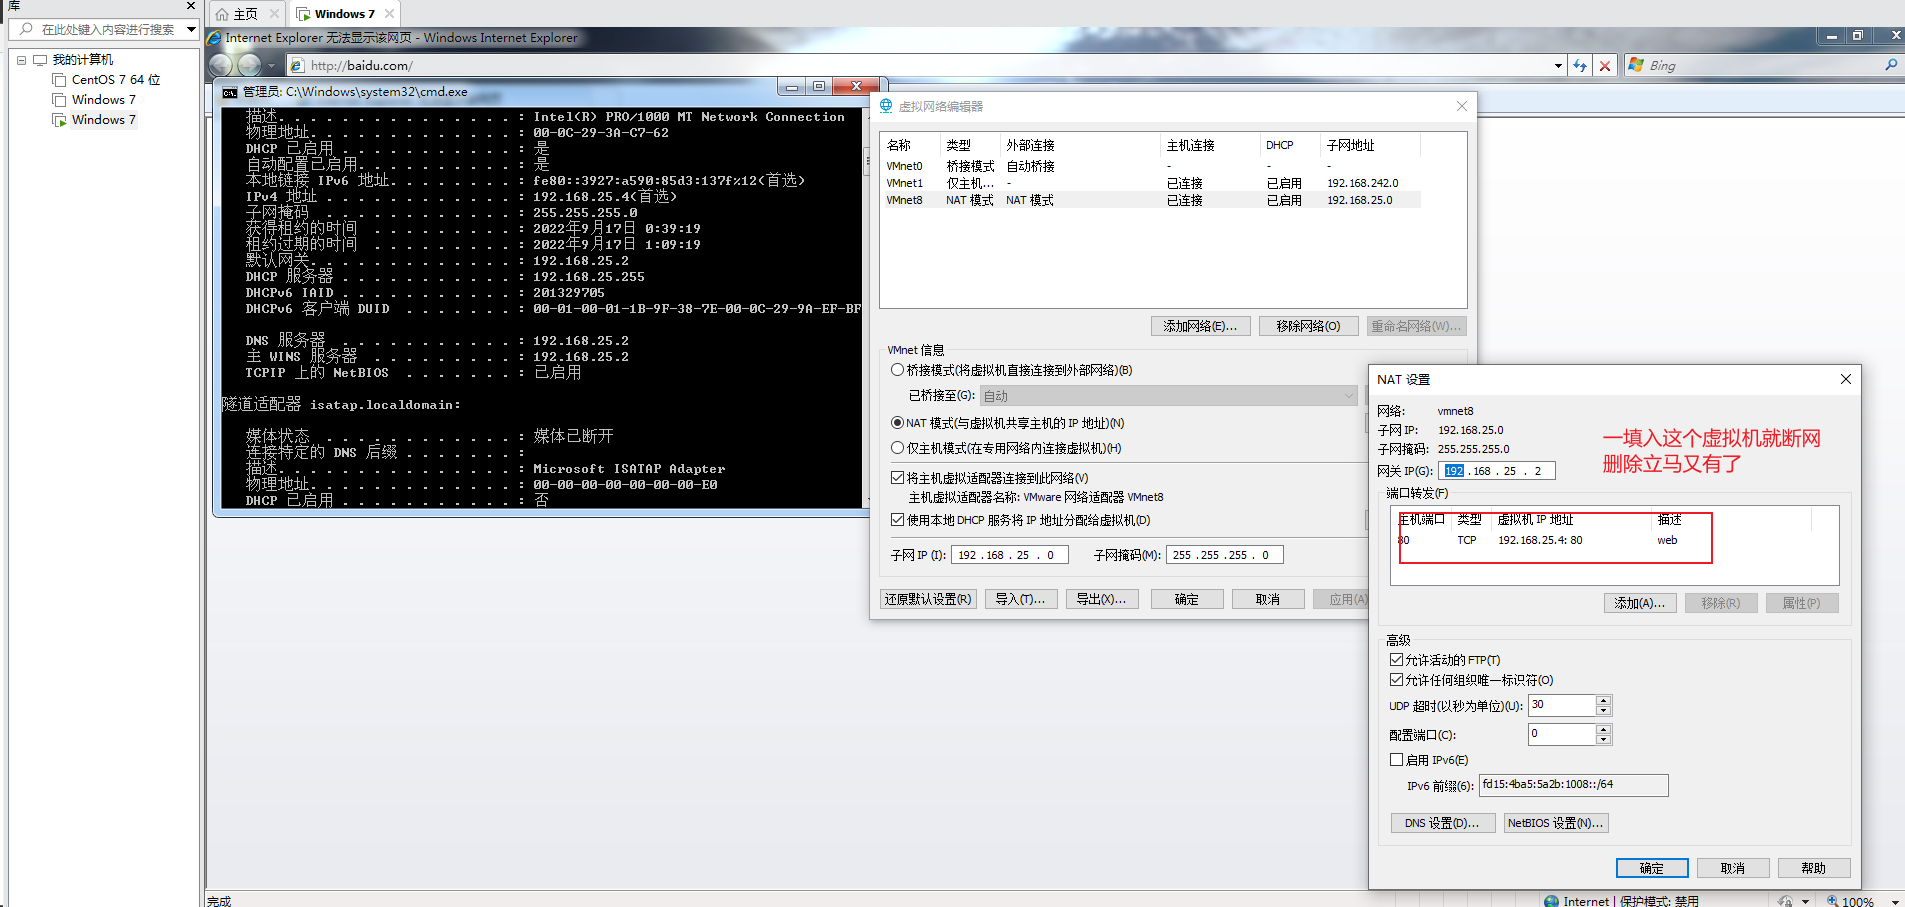This screenshot has width=1905, height=907.
Task: Click 配置端口 spinner up arrow
Action: 1604,729
